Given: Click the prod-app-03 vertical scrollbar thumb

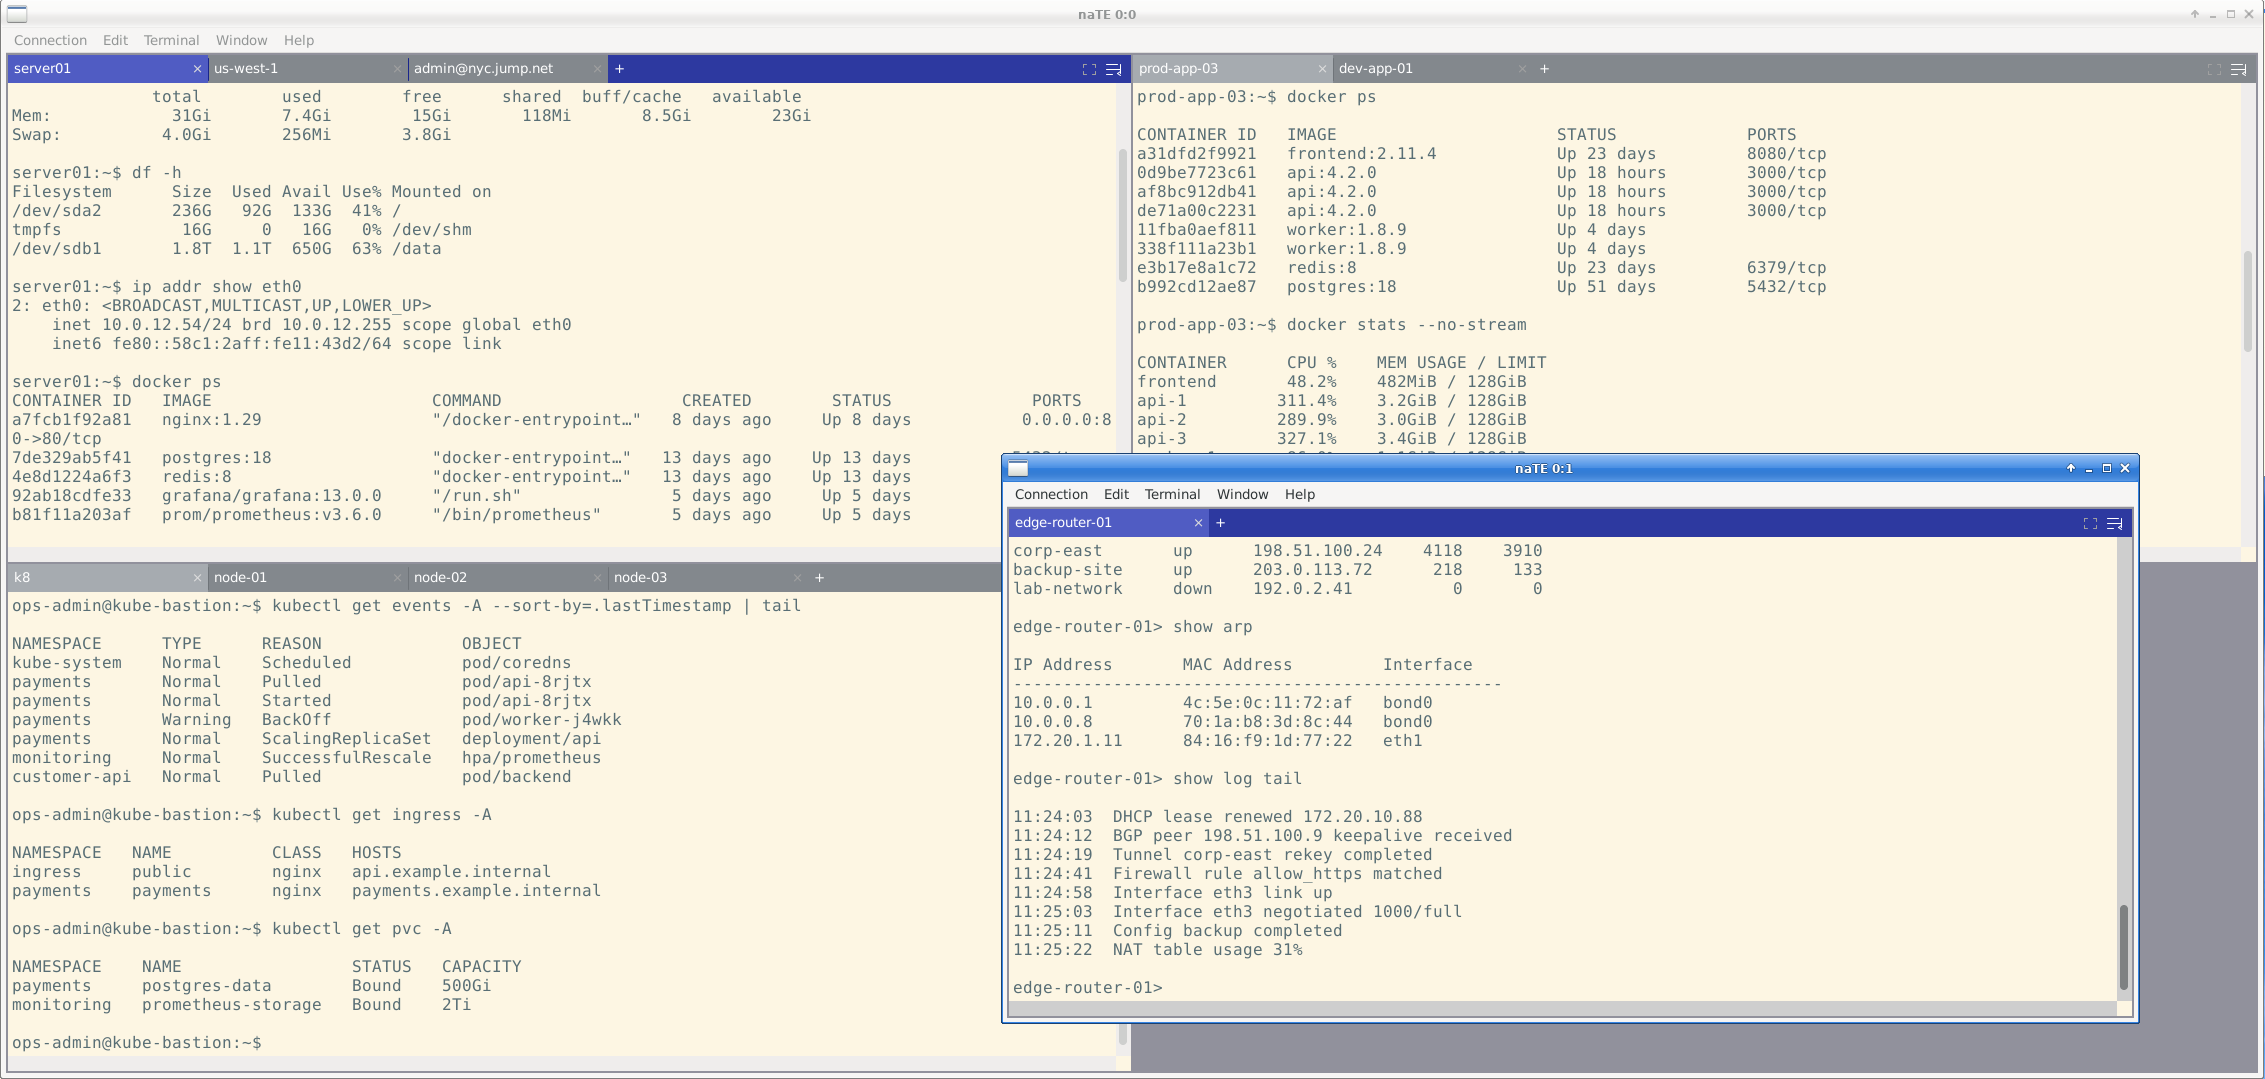Looking at the screenshot, I should click(2249, 299).
